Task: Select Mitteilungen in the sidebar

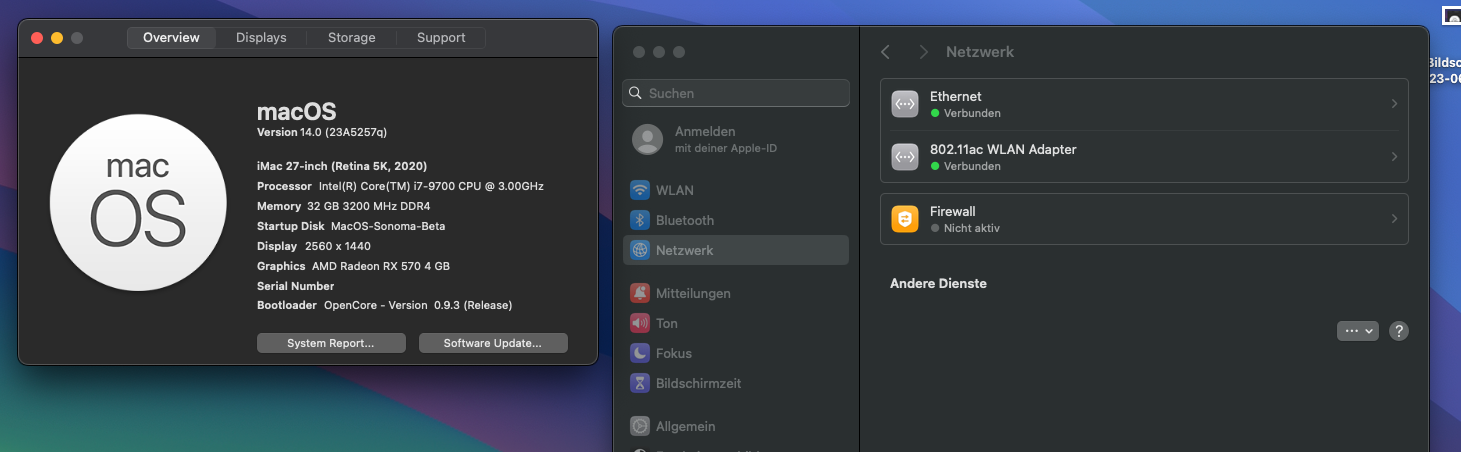Action: (x=736, y=293)
